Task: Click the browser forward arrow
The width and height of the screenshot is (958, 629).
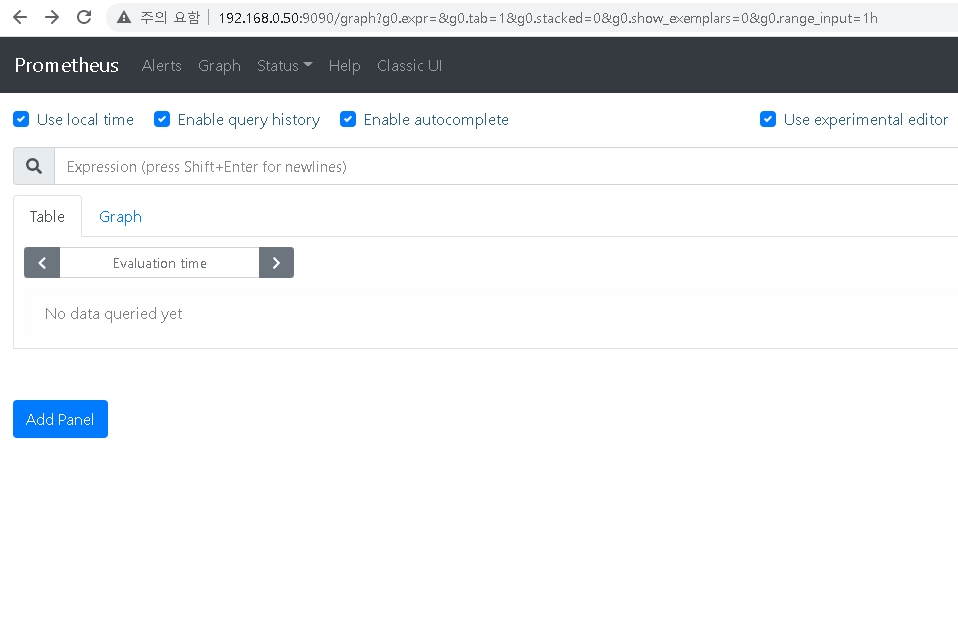Action: [x=52, y=17]
